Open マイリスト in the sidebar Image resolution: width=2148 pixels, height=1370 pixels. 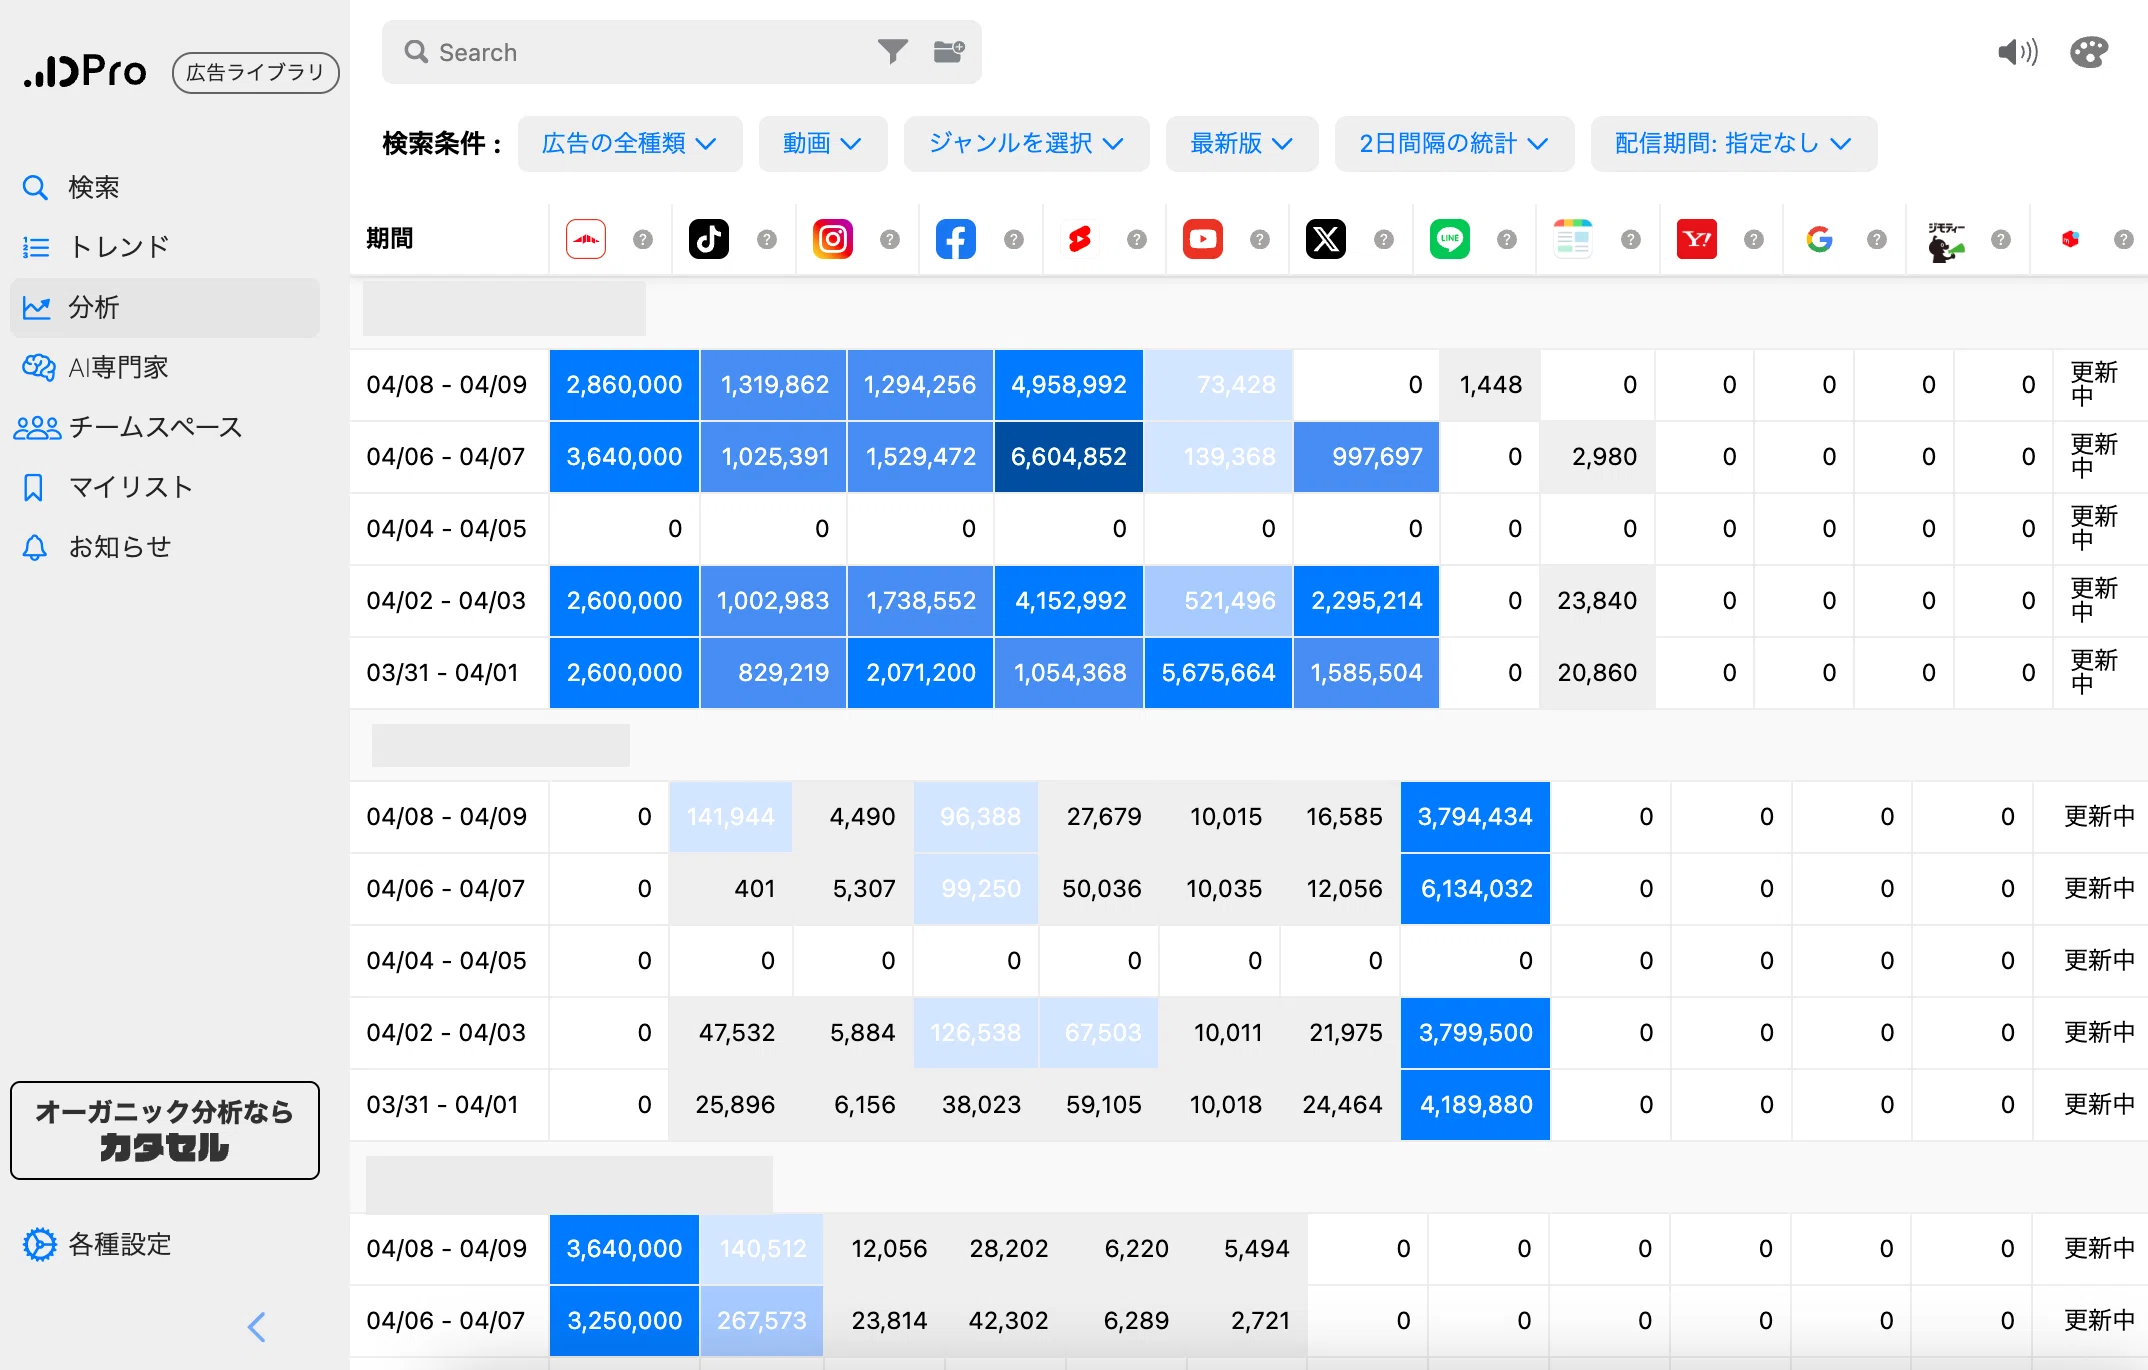165,487
